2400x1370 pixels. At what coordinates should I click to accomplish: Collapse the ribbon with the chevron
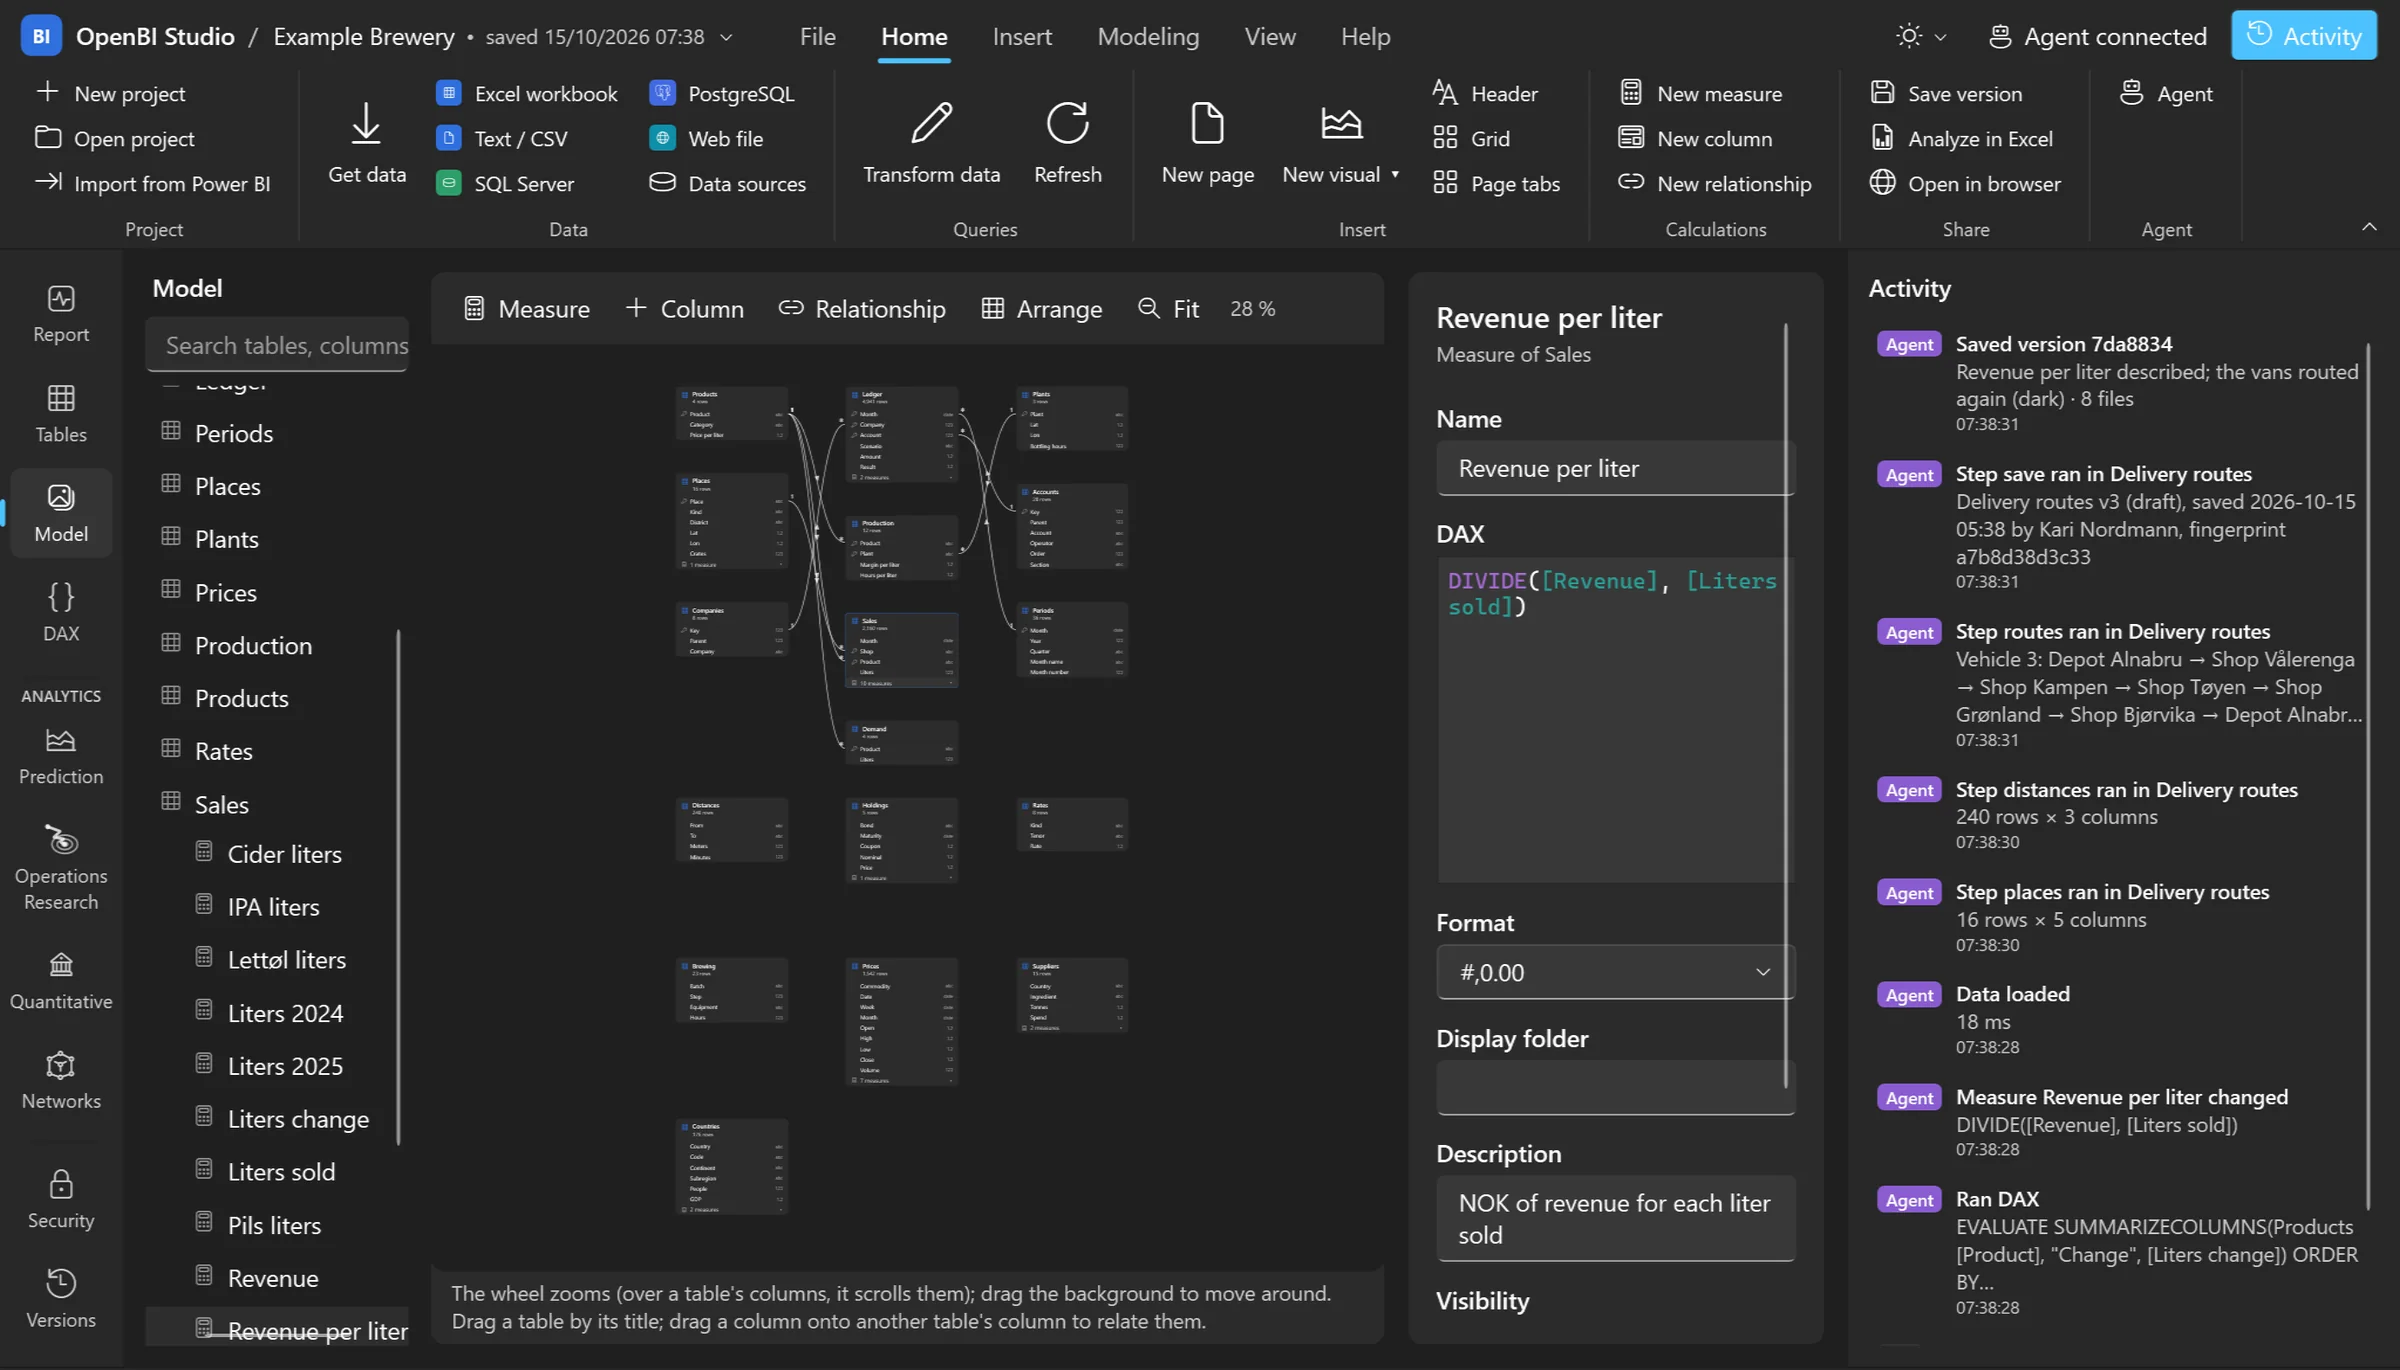point(2369,227)
